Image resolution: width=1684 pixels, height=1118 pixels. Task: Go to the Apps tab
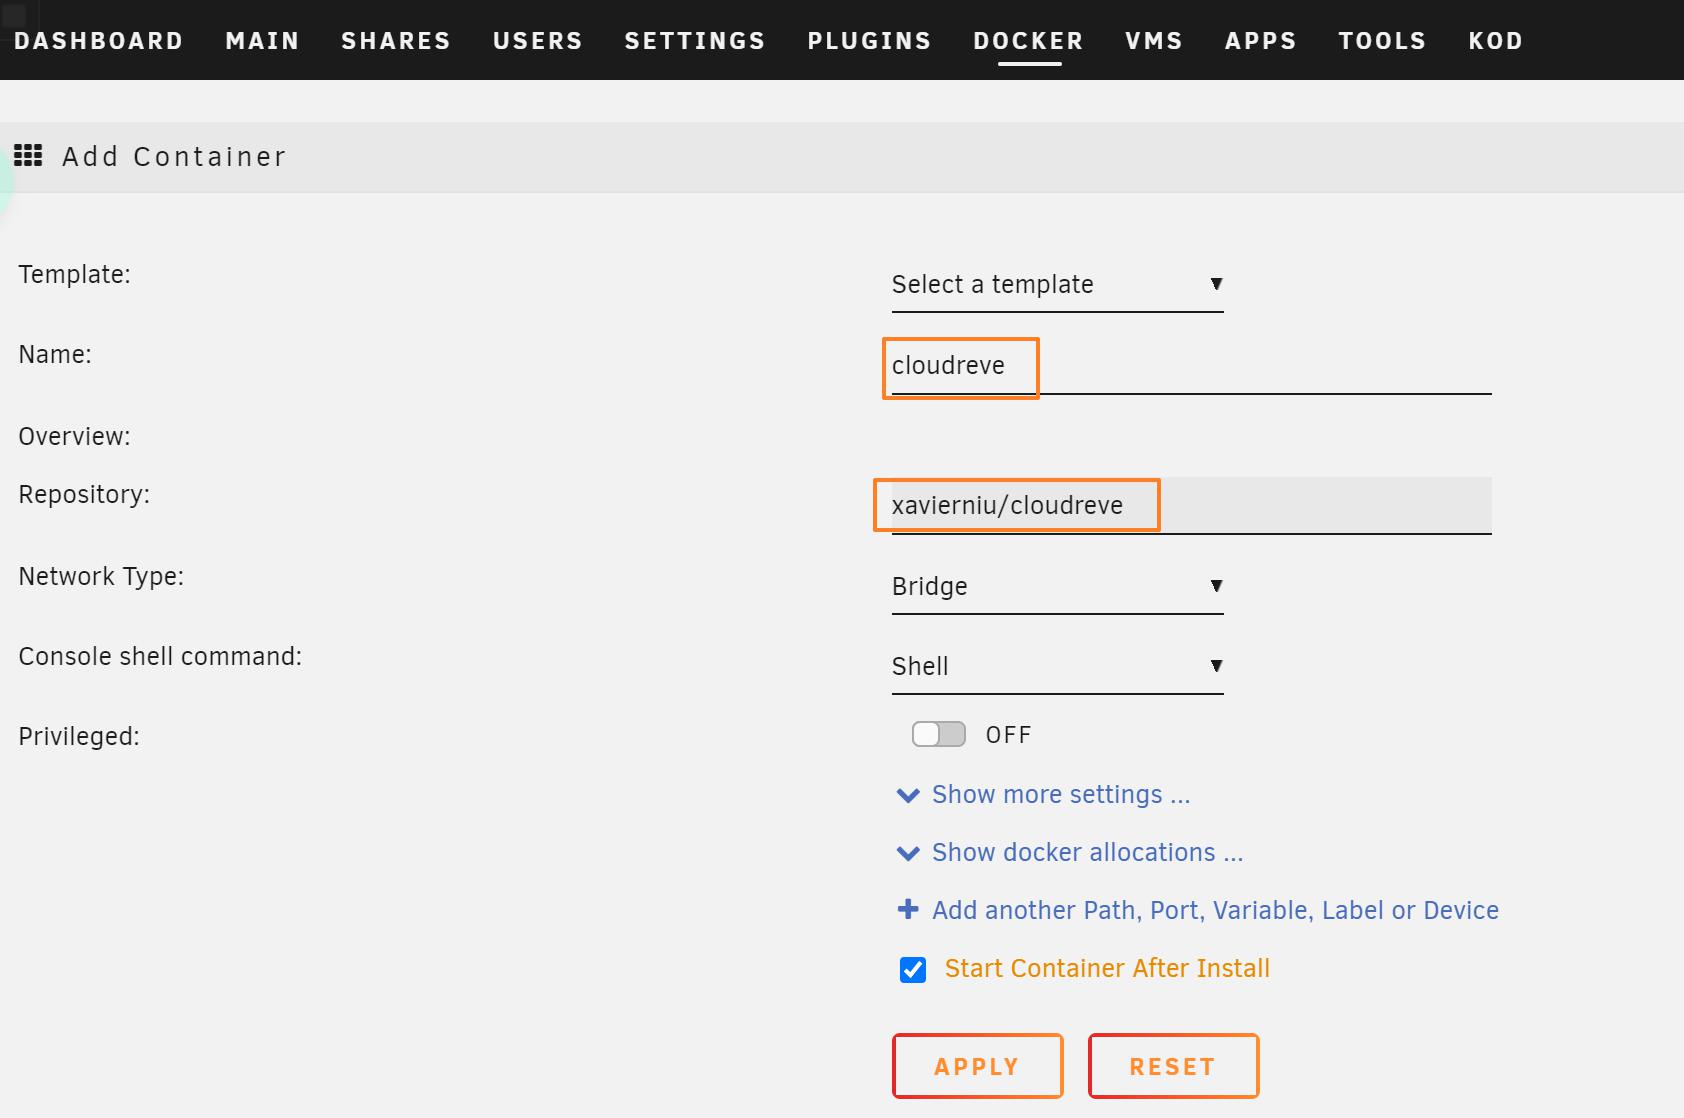(1261, 41)
